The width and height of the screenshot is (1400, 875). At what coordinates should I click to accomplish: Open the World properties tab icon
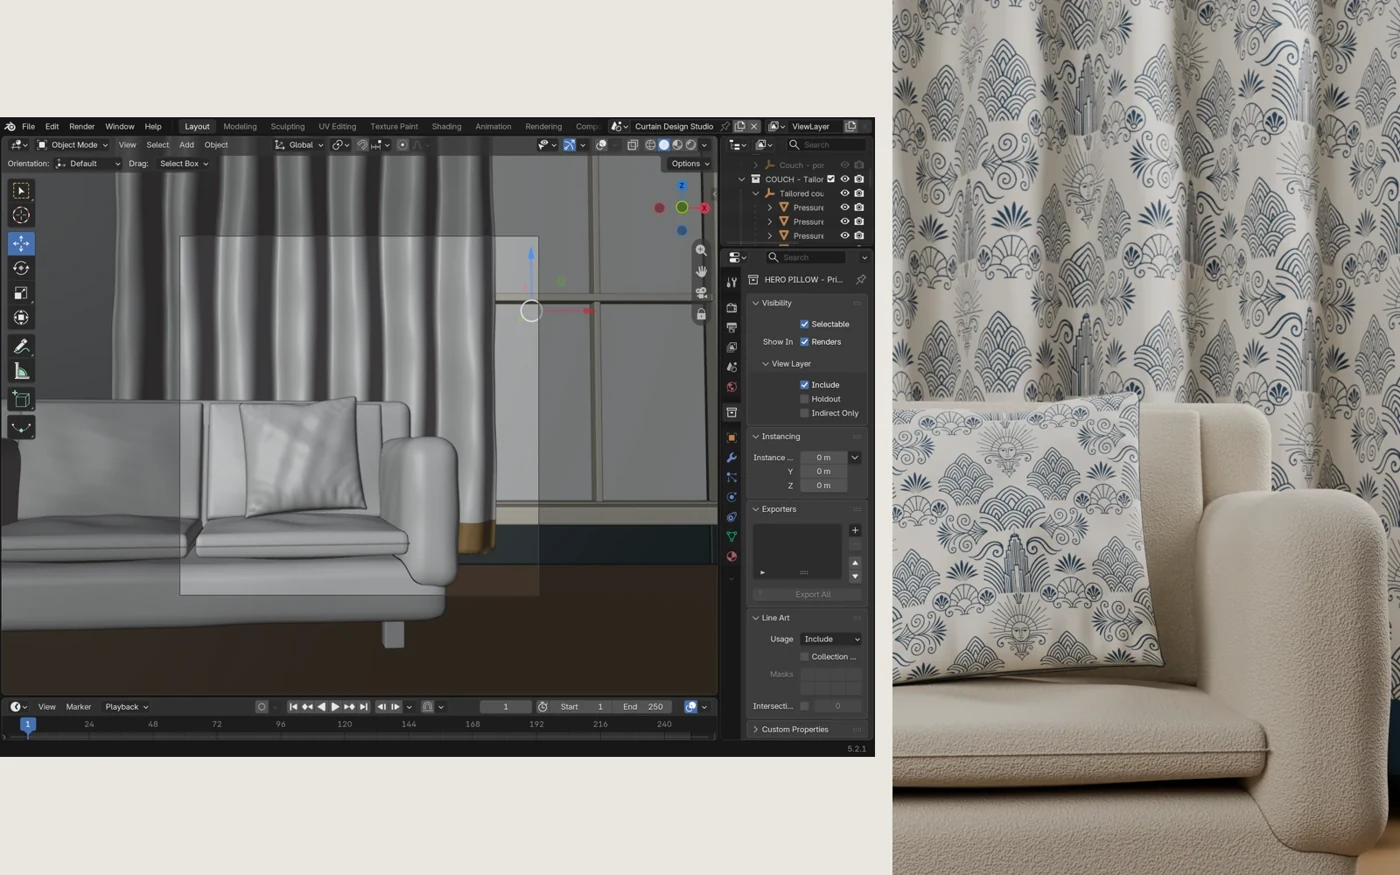tap(731, 387)
